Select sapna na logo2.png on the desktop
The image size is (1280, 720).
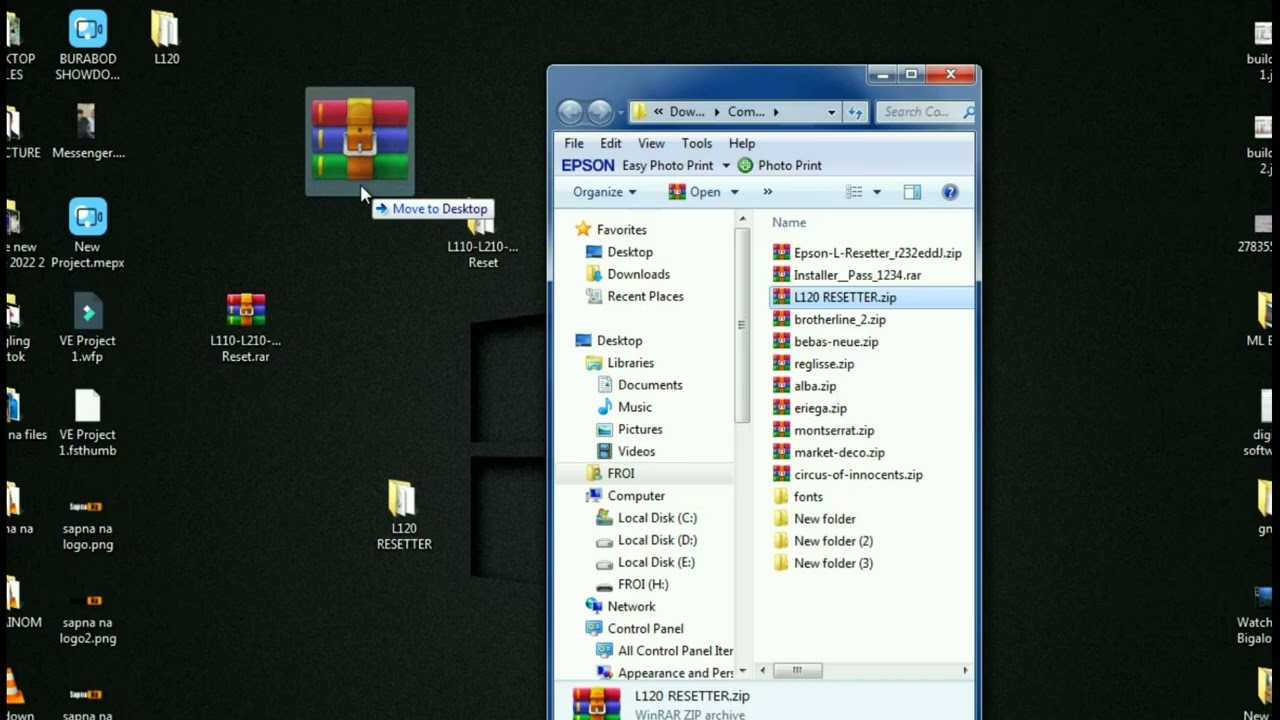[87, 618]
